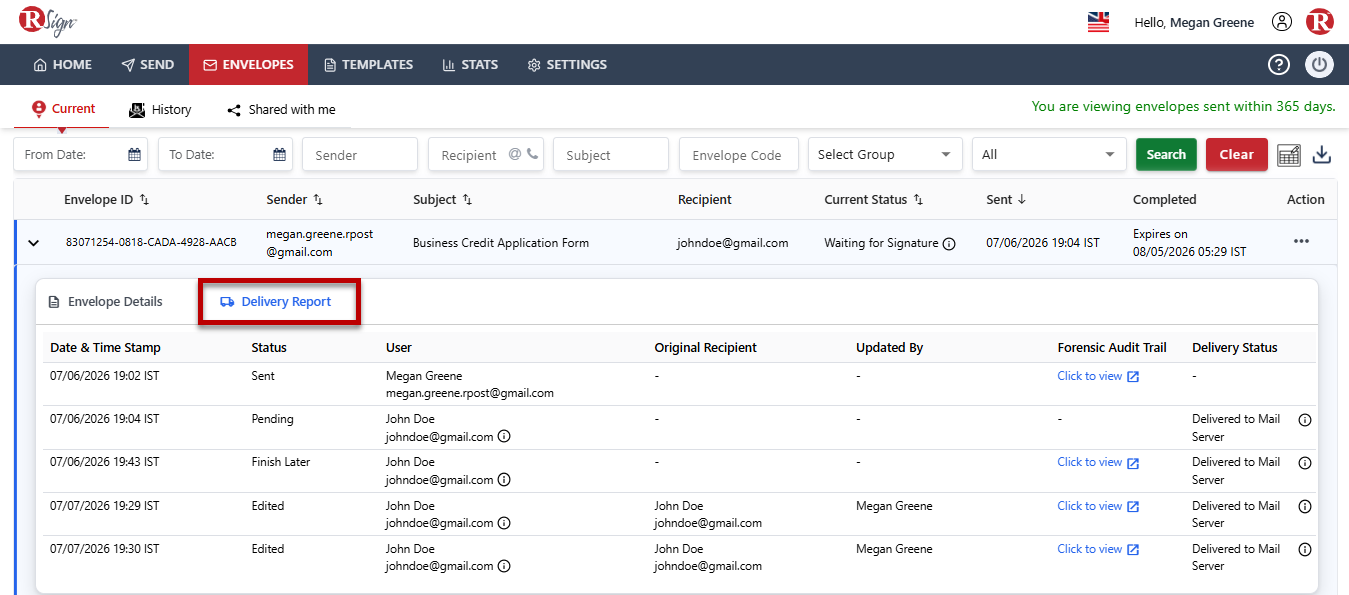The height and width of the screenshot is (595, 1349).
Task: Collapse the expanded envelope row chevron
Action: pyautogui.click(x=33, y=243)
